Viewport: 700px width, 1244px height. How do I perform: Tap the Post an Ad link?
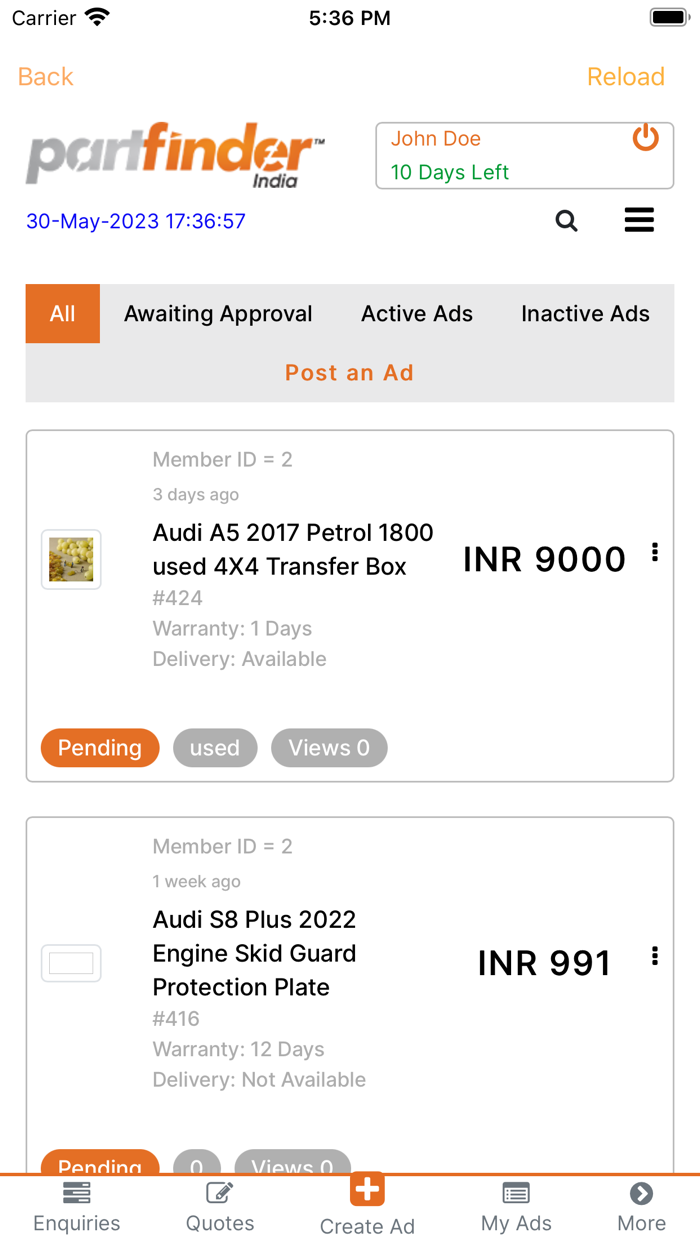349,372
